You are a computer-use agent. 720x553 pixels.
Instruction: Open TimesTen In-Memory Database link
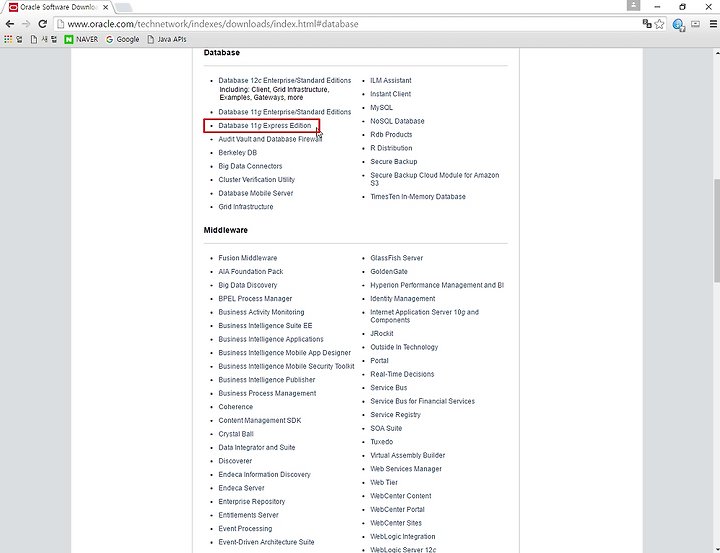point(418,197)
